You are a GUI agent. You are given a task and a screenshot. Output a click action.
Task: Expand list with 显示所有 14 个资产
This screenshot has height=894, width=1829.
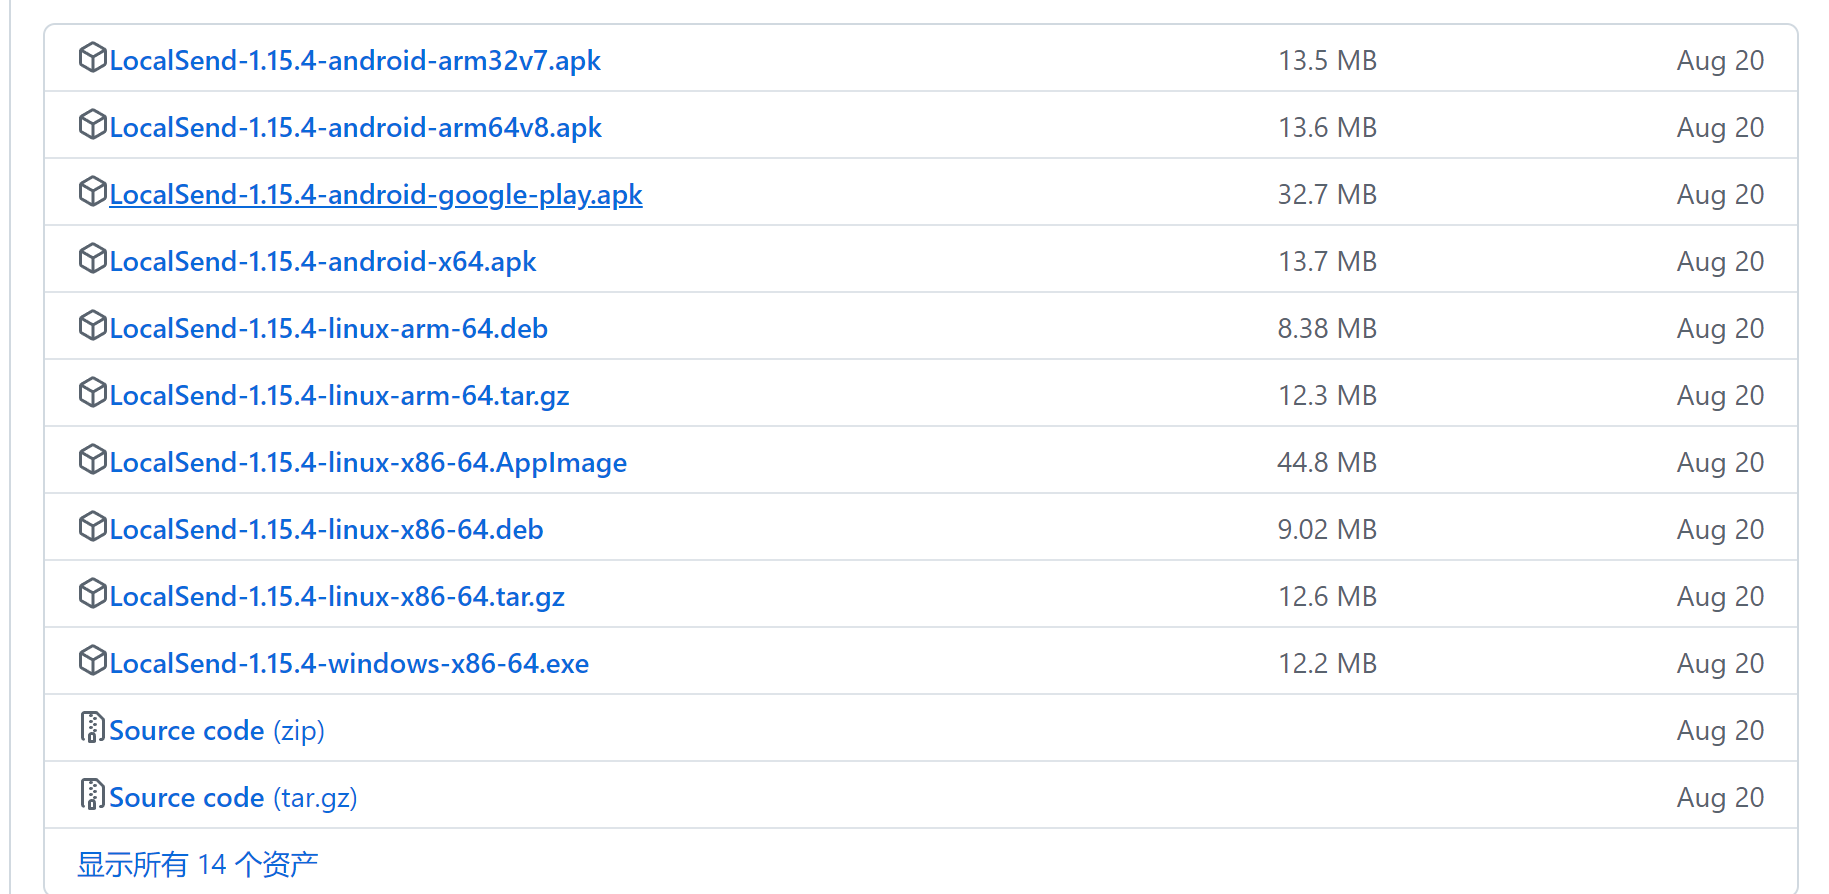[197, 864]
